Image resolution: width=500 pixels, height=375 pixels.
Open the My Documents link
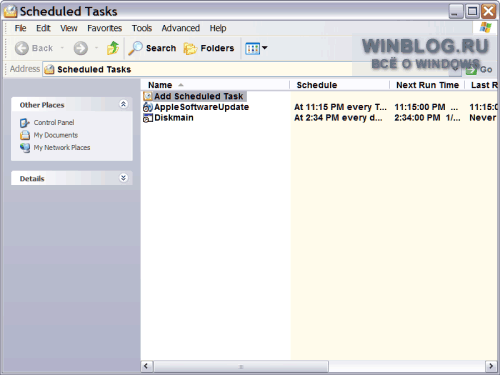[x=56, y=135]
